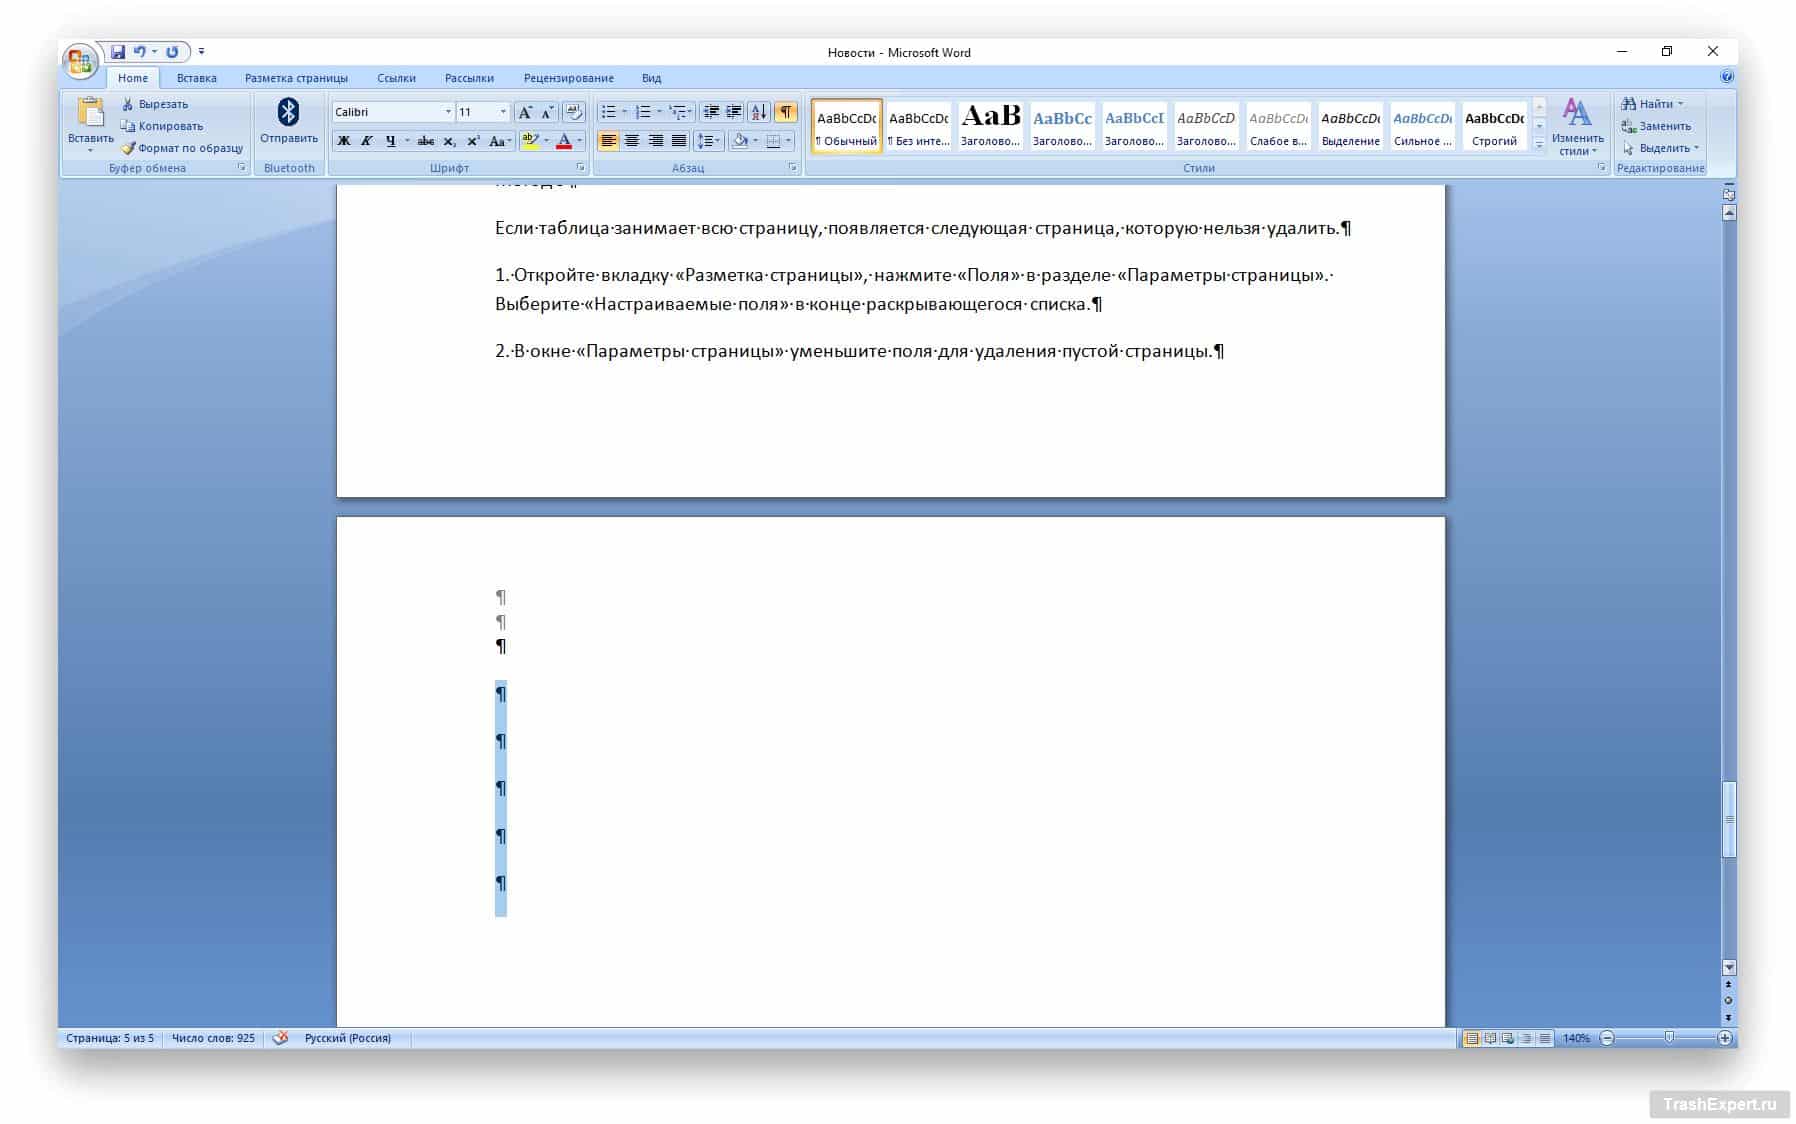Justify text alignment
This screenshot has height=1124, width=1796.
tap(679, 141)
